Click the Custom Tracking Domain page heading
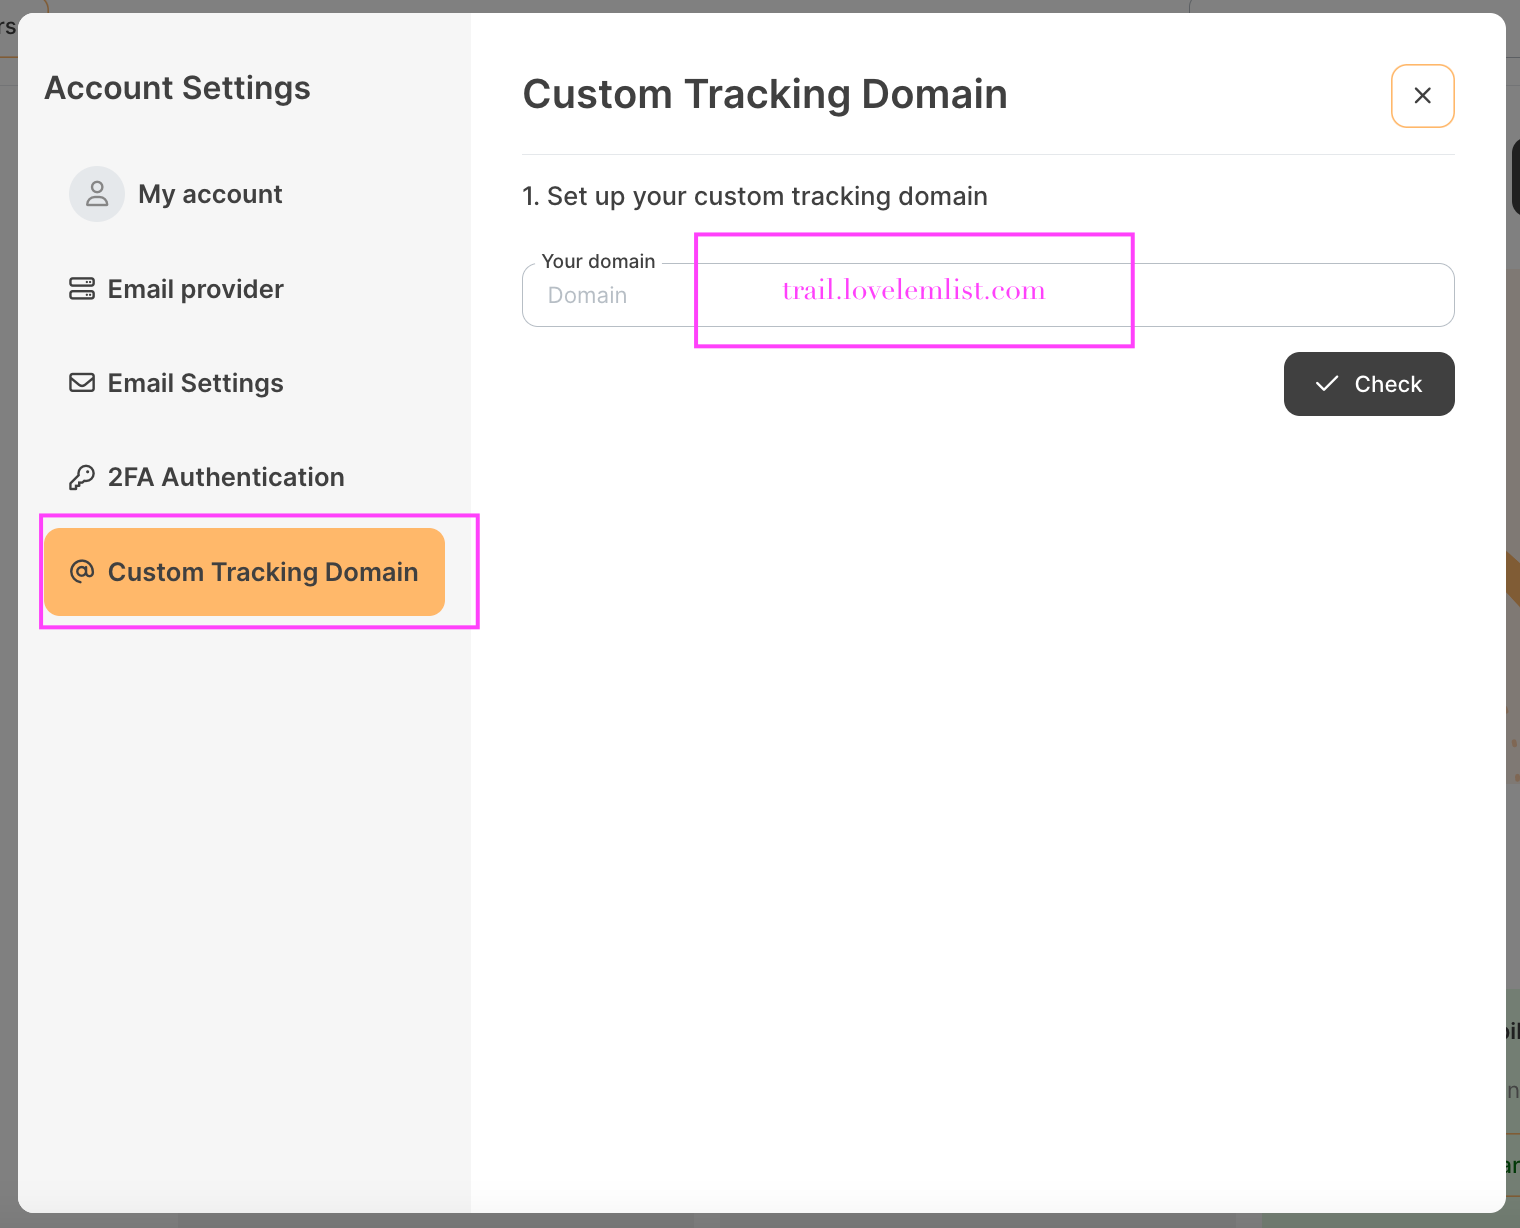 point(765,95)
